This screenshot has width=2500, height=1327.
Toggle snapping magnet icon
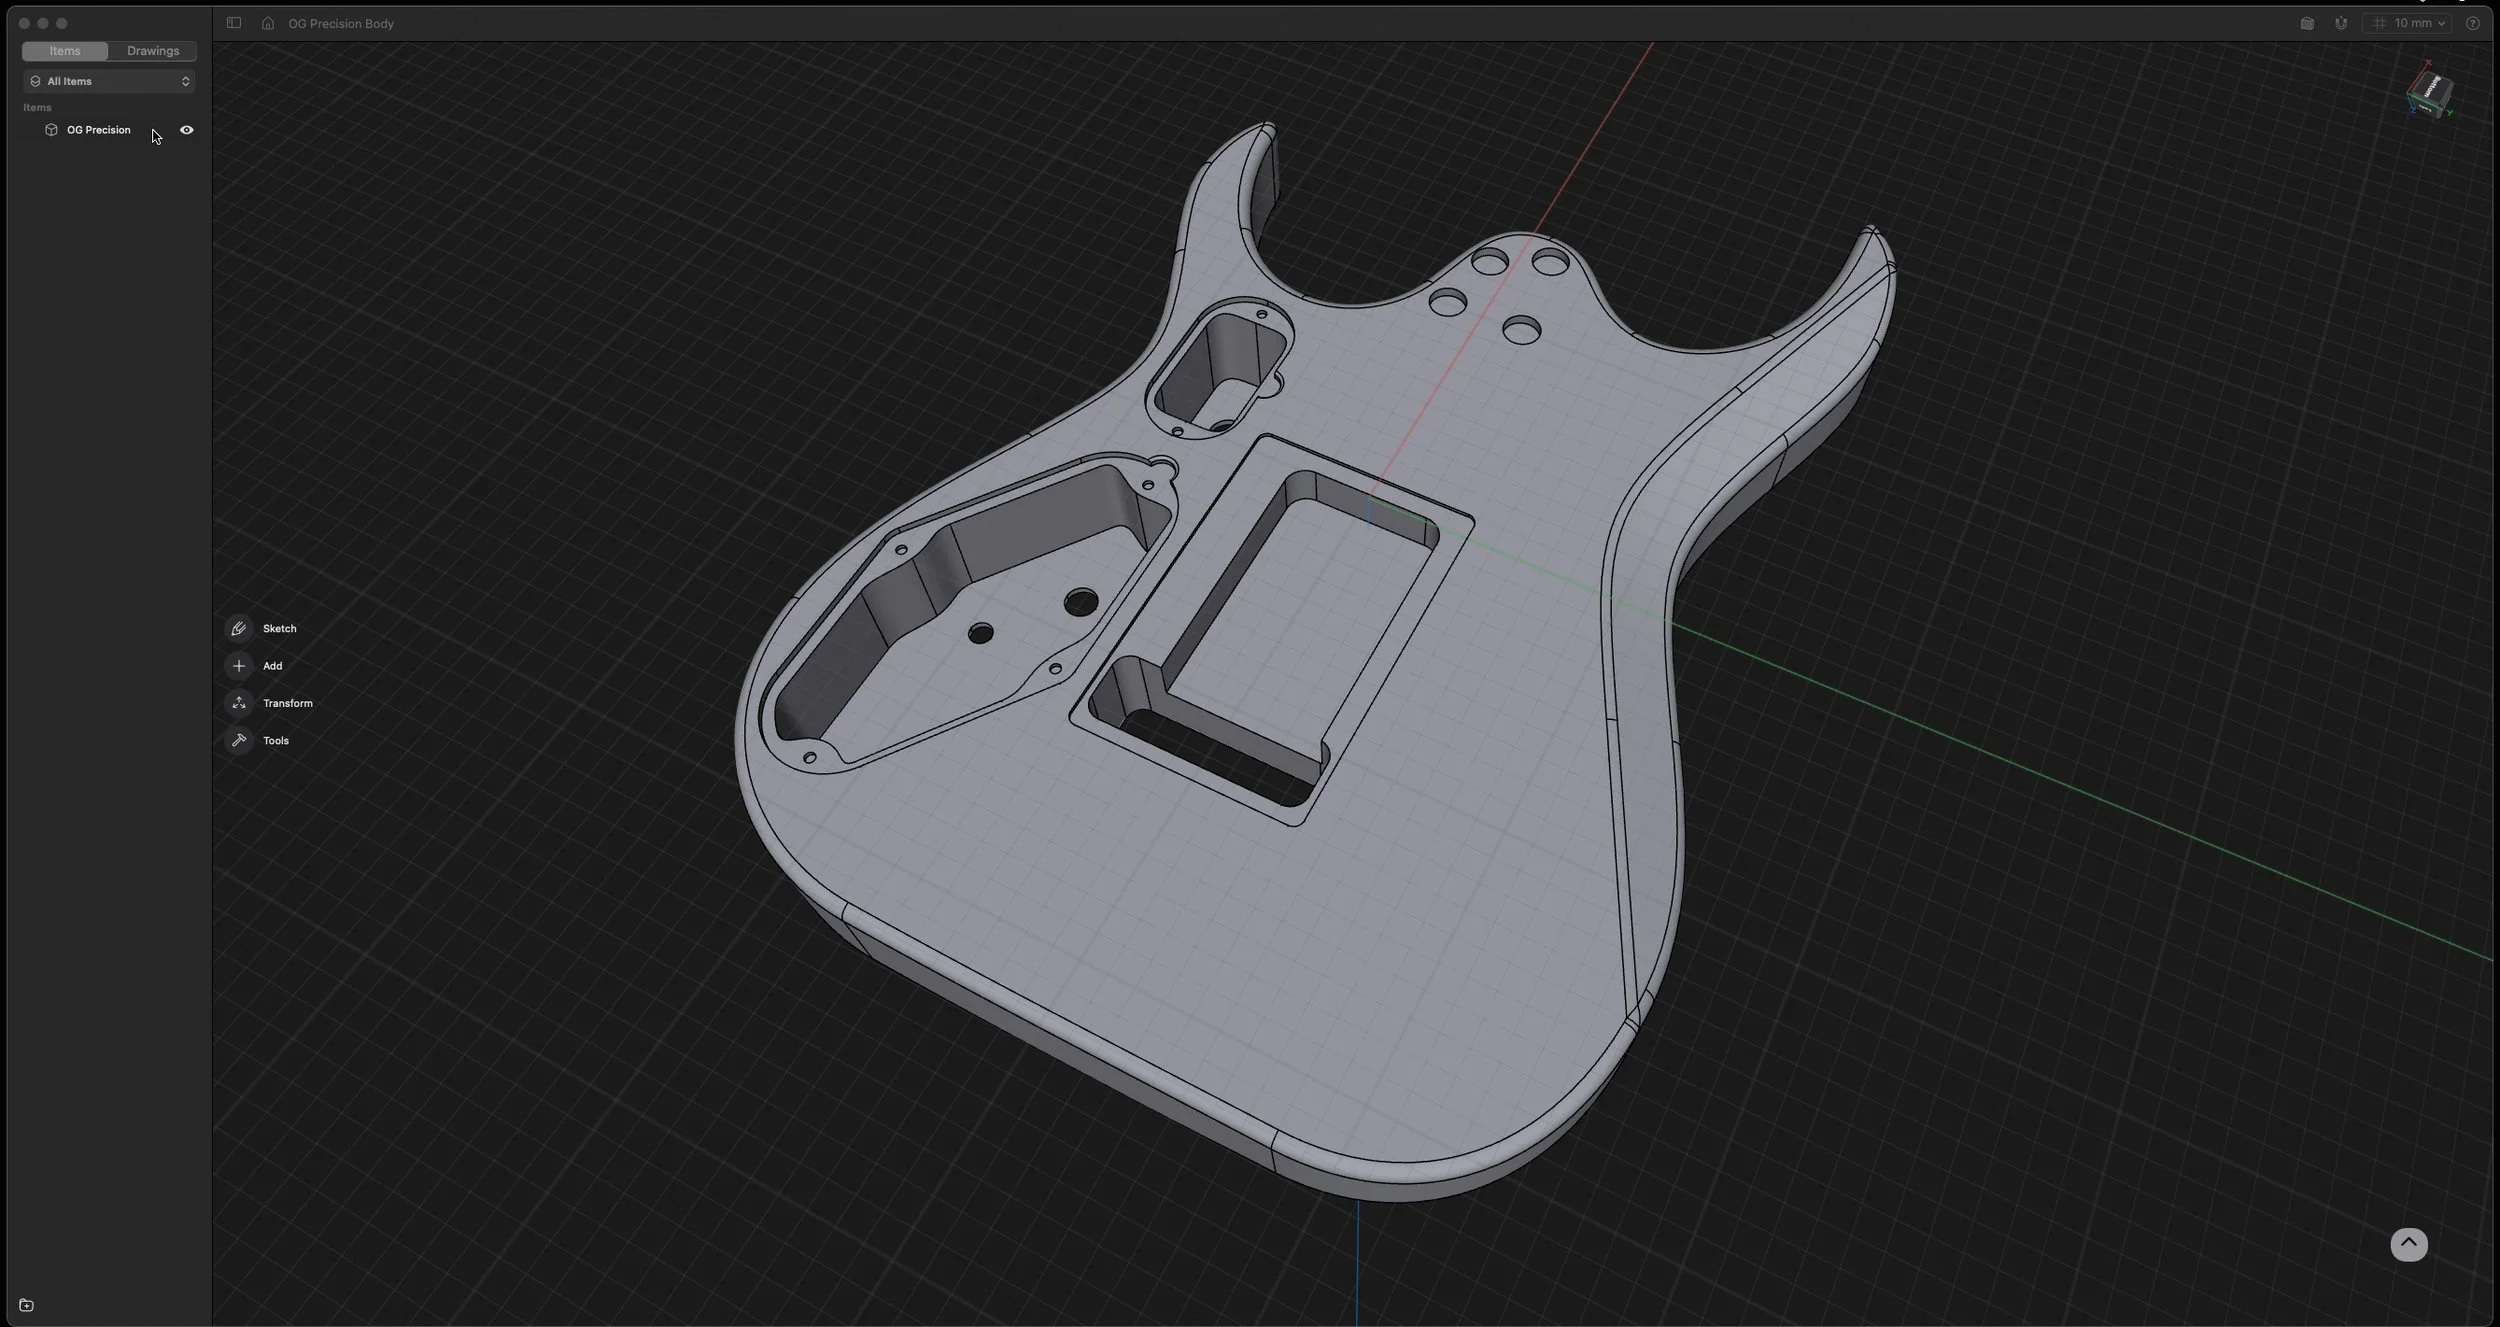point(2341,23)
